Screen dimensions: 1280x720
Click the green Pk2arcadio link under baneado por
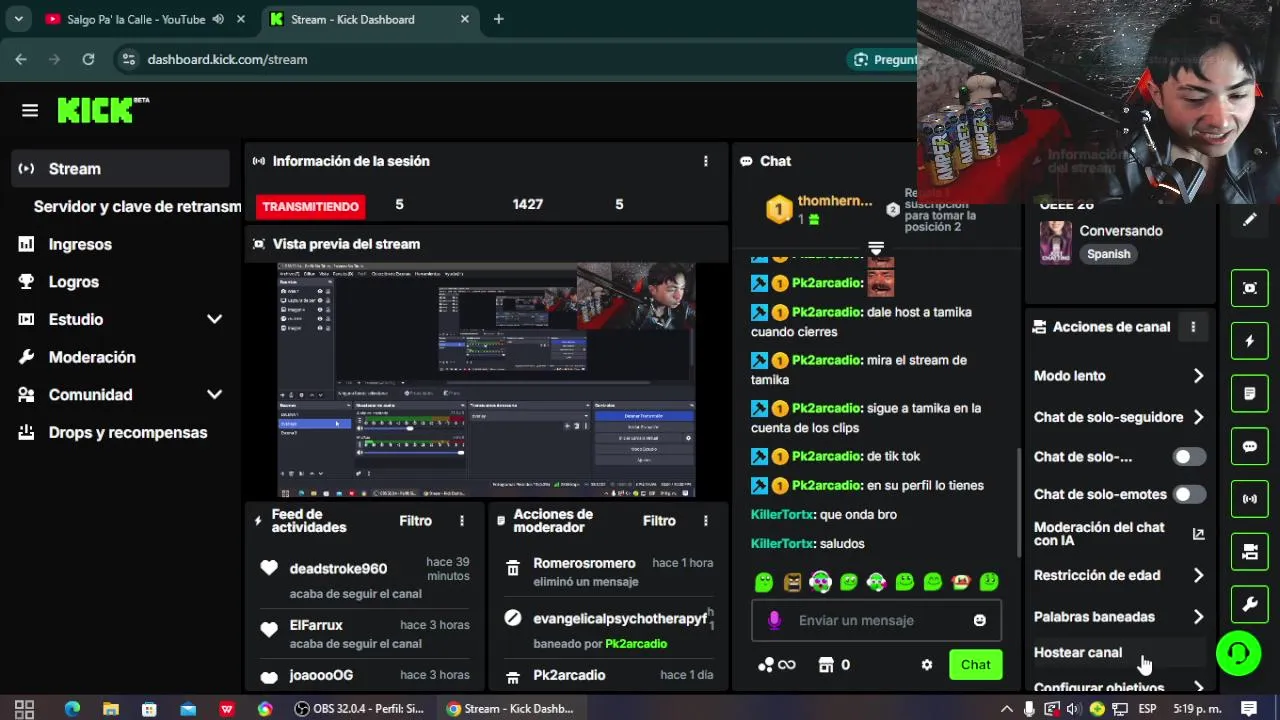[x=636, y=644]
